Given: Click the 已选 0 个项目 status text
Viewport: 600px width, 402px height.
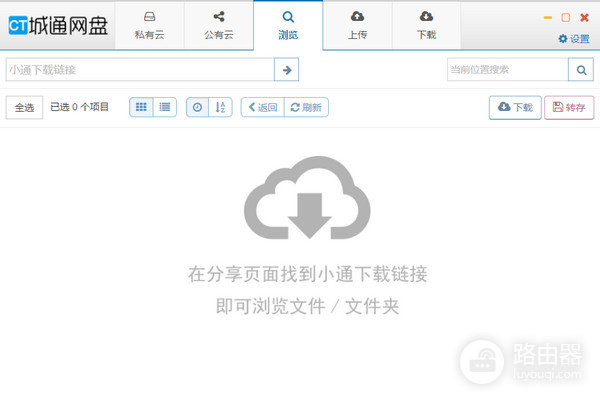Looking at the screenshot, I should (80, 107).
